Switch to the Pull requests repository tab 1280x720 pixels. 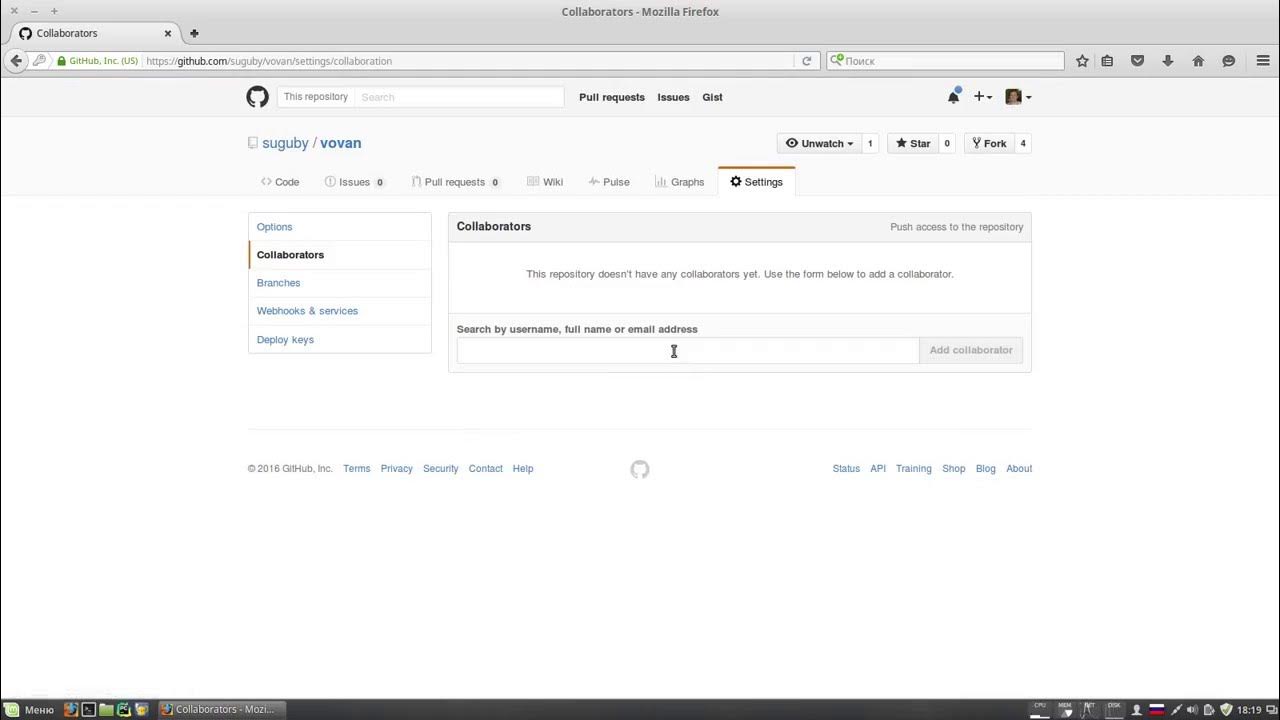455,182
